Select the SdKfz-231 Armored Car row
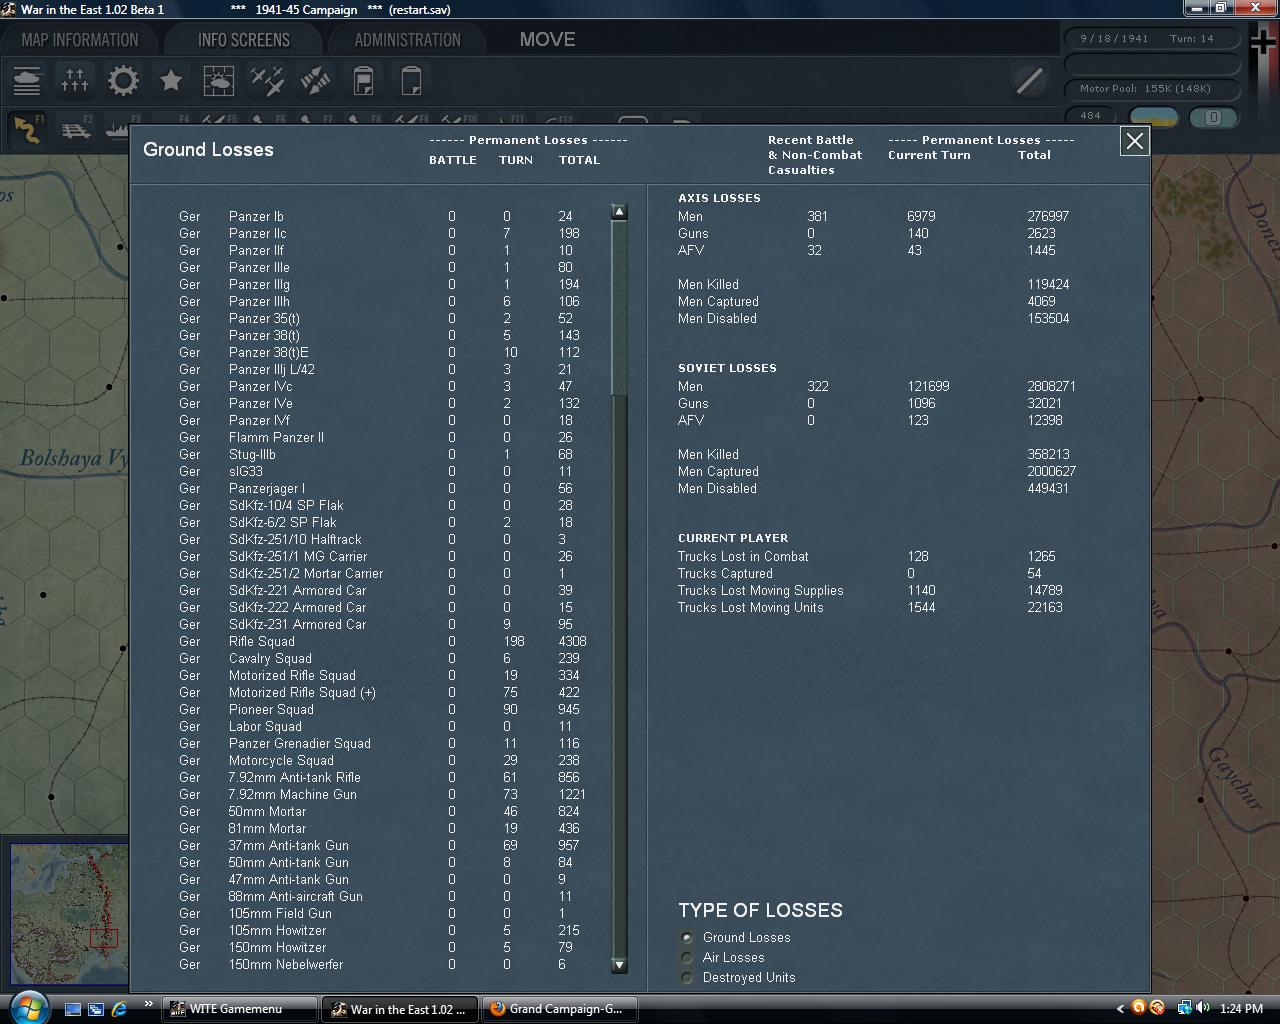The image size is (1280, 1024). point(380,624)
